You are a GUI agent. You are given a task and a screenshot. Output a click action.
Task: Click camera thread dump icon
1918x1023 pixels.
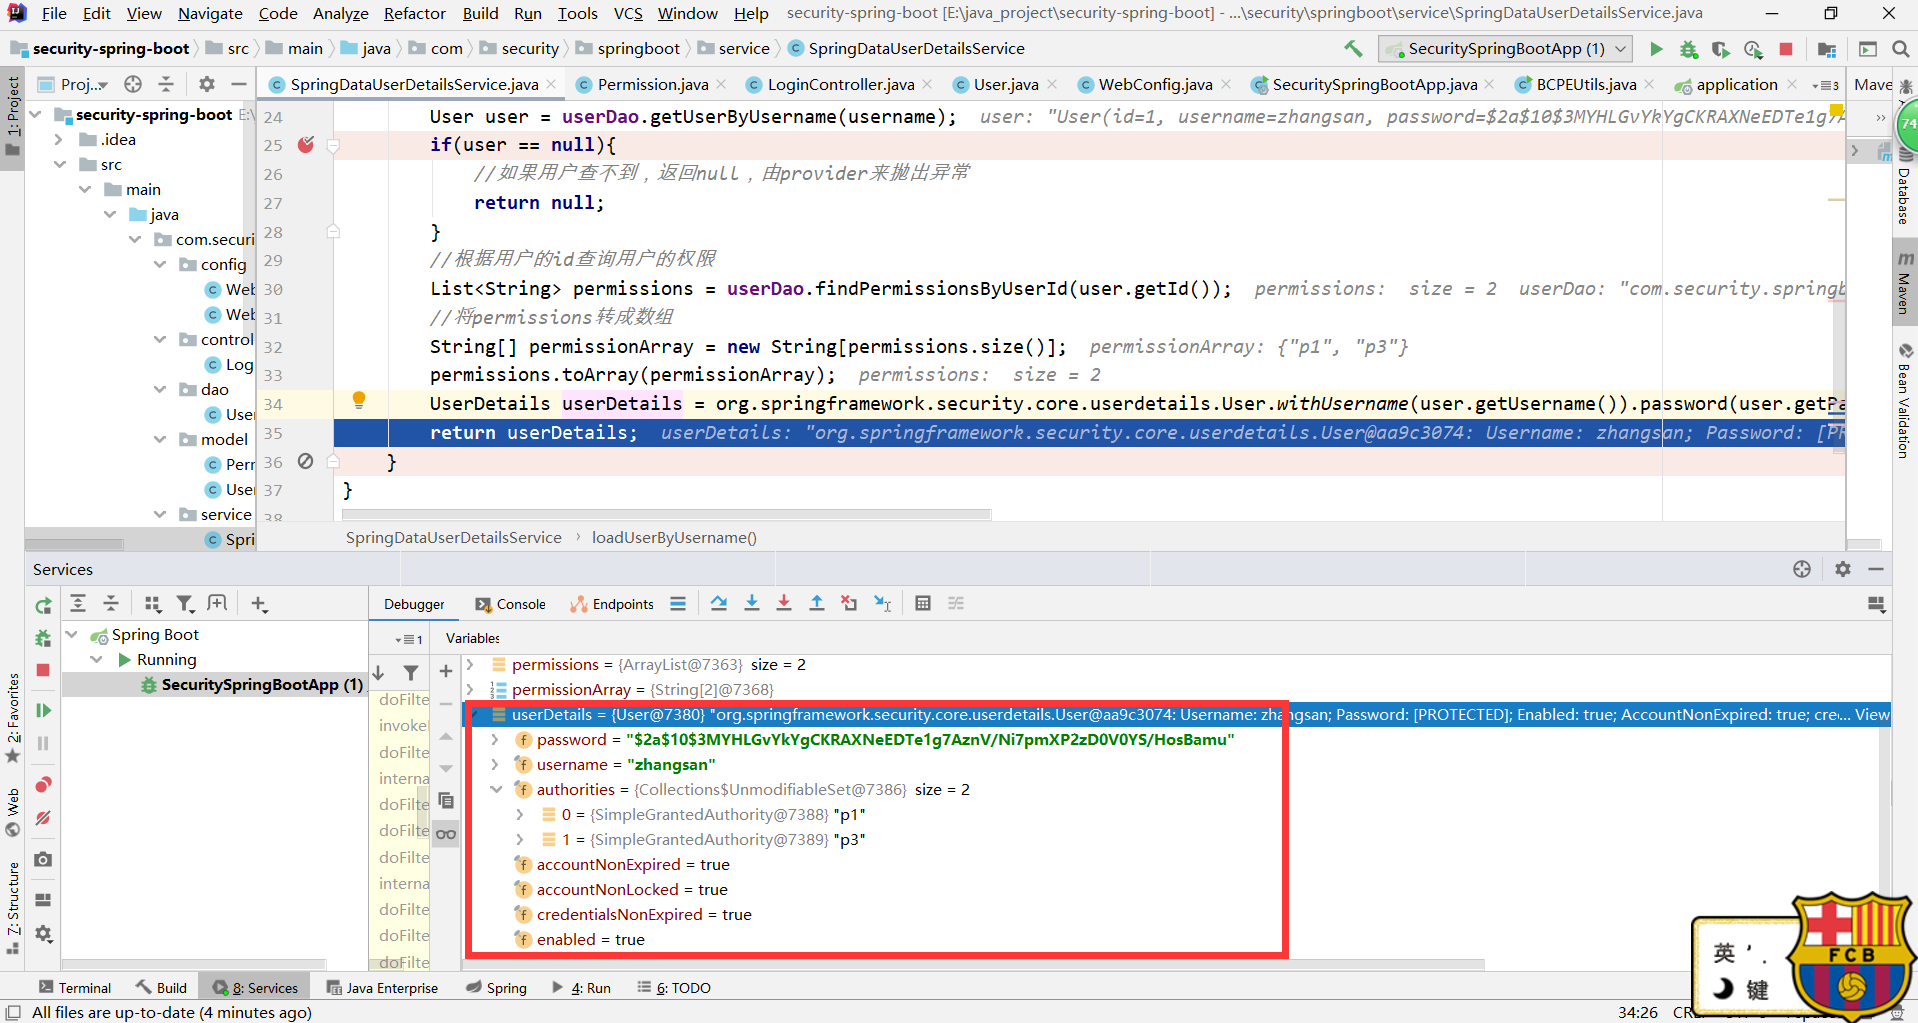[x=43, y=859]
